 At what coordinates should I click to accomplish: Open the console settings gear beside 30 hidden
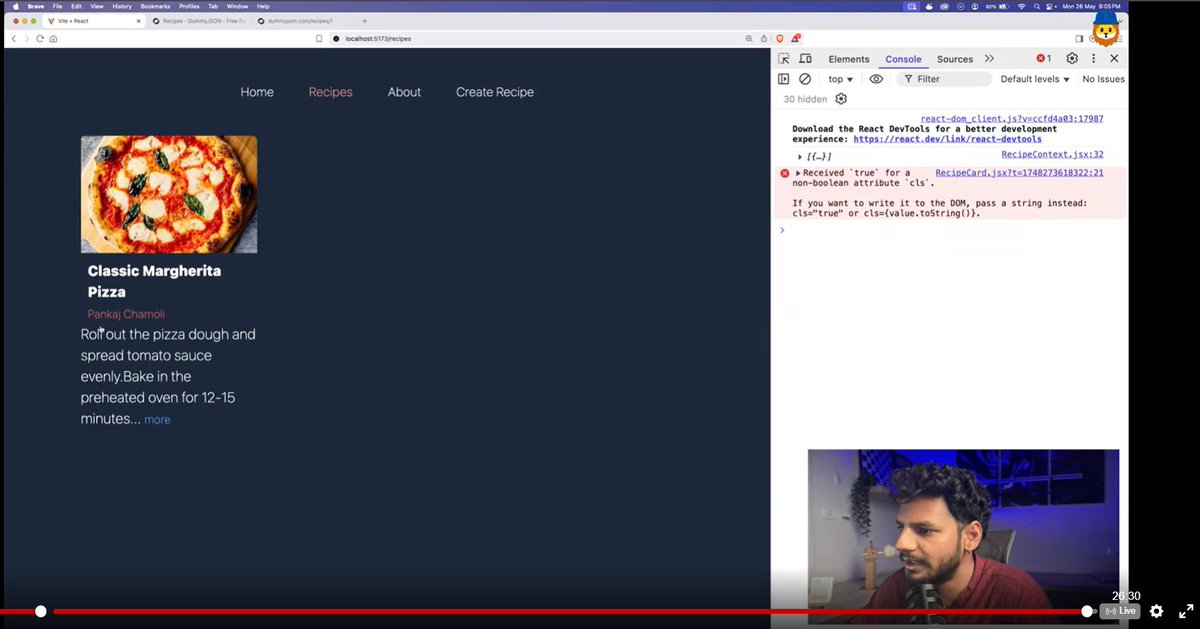pyautogui.click(x=840, y=98)
